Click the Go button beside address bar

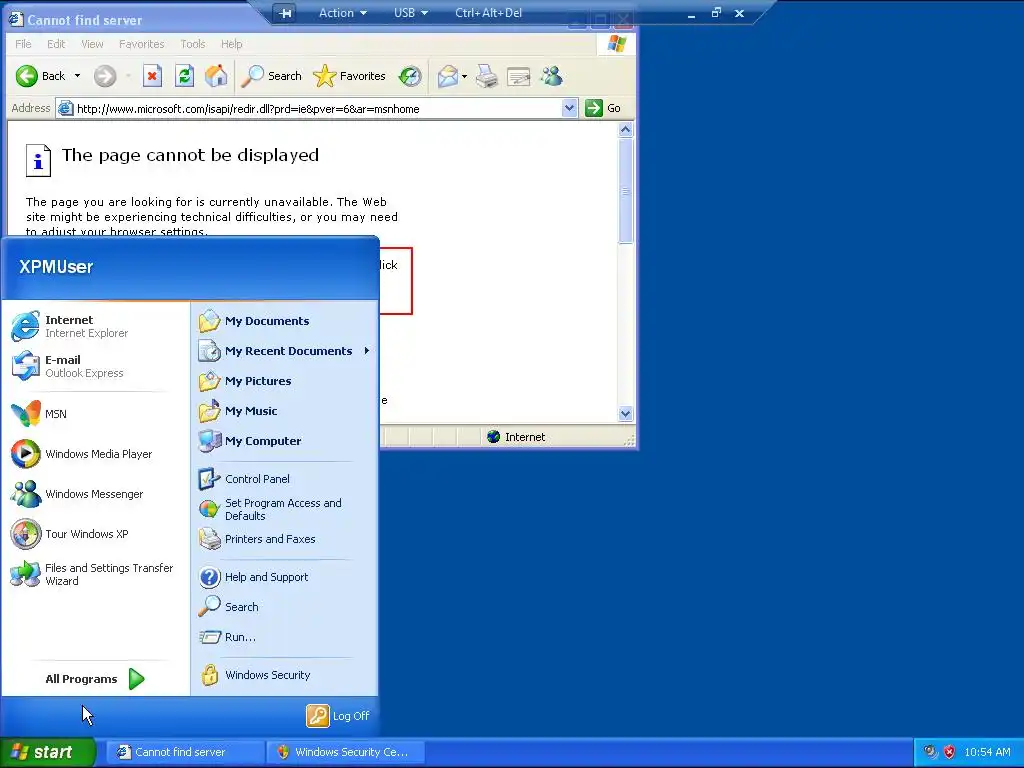[x=603, y=108]
